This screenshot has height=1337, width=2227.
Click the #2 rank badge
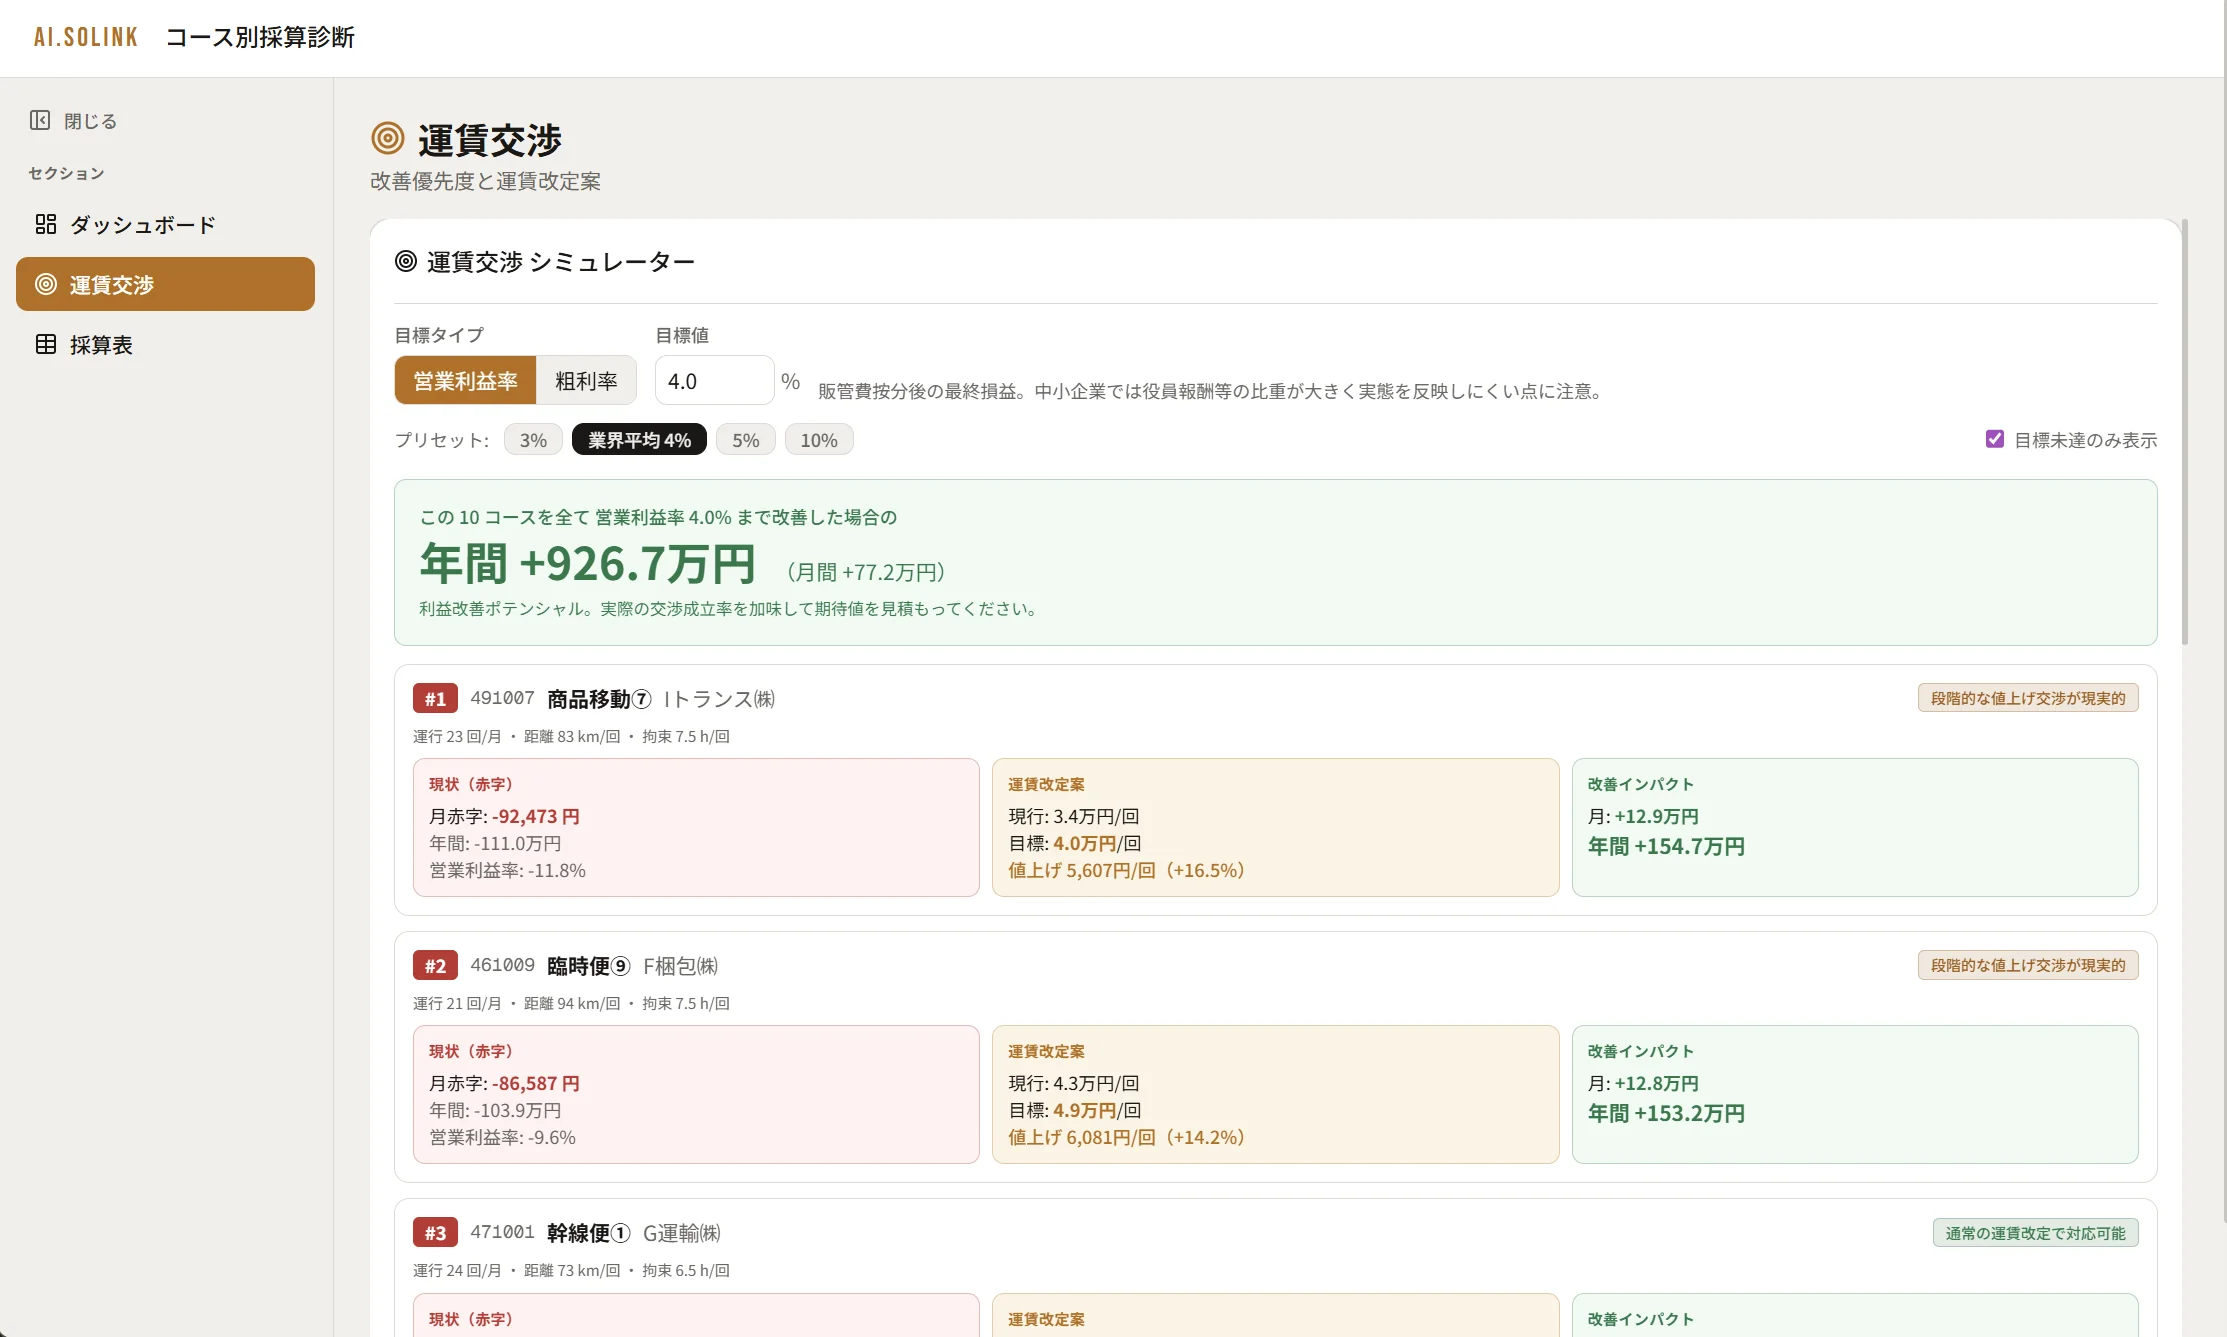[x=435, y=965]
